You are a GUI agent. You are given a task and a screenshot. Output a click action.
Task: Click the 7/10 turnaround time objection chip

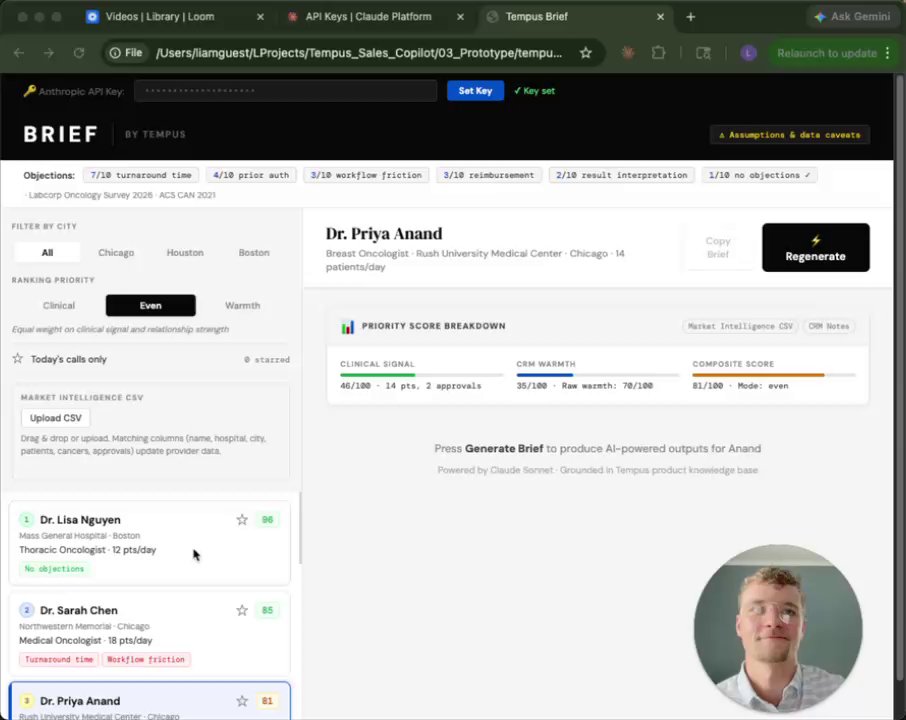coord(140,175)
